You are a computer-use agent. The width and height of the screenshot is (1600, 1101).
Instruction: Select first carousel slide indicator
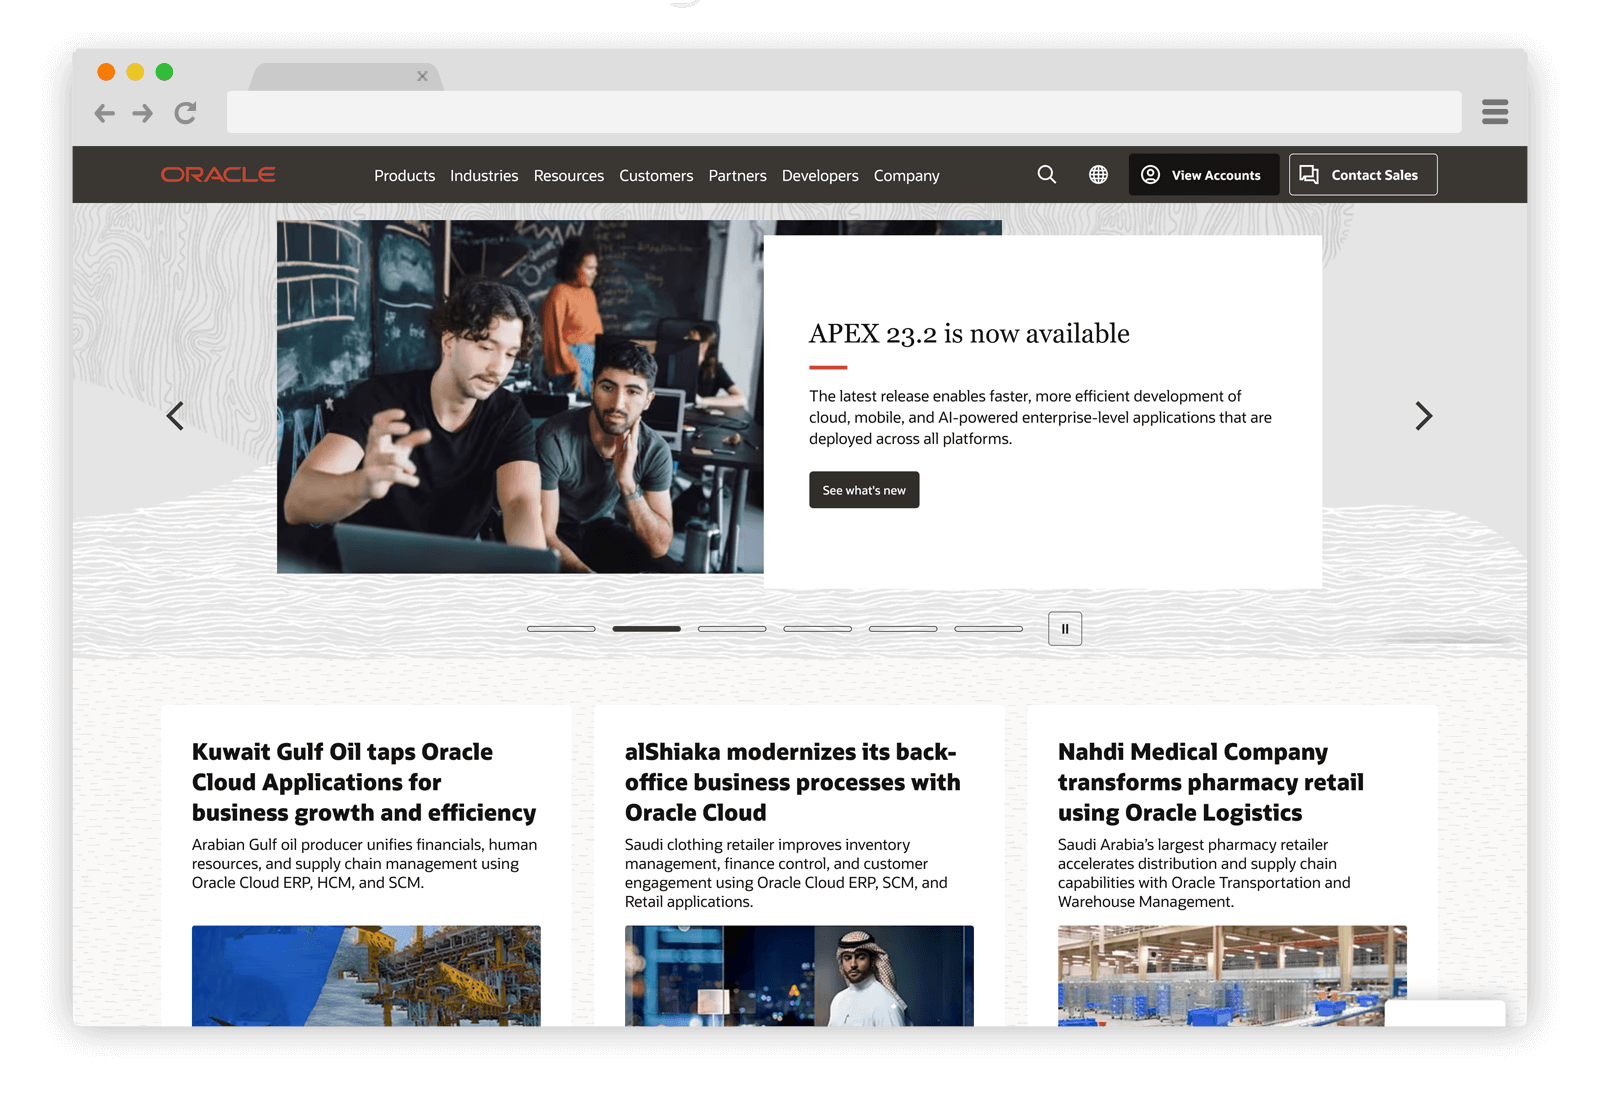561,629
